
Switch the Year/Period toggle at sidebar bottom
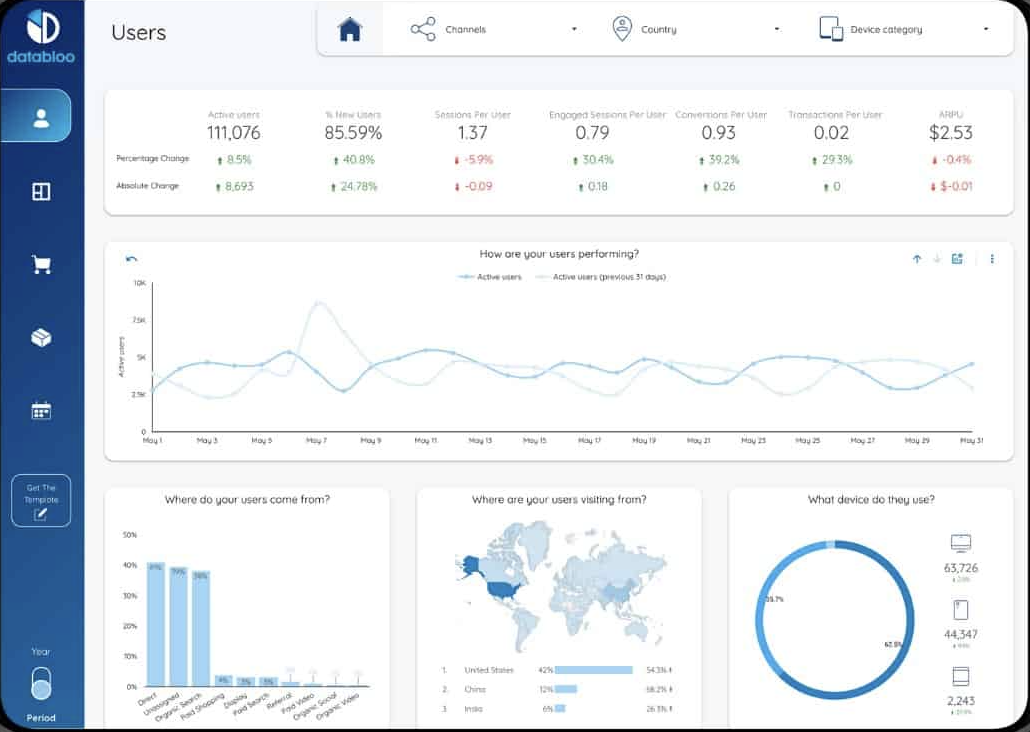tap(39, 684)
